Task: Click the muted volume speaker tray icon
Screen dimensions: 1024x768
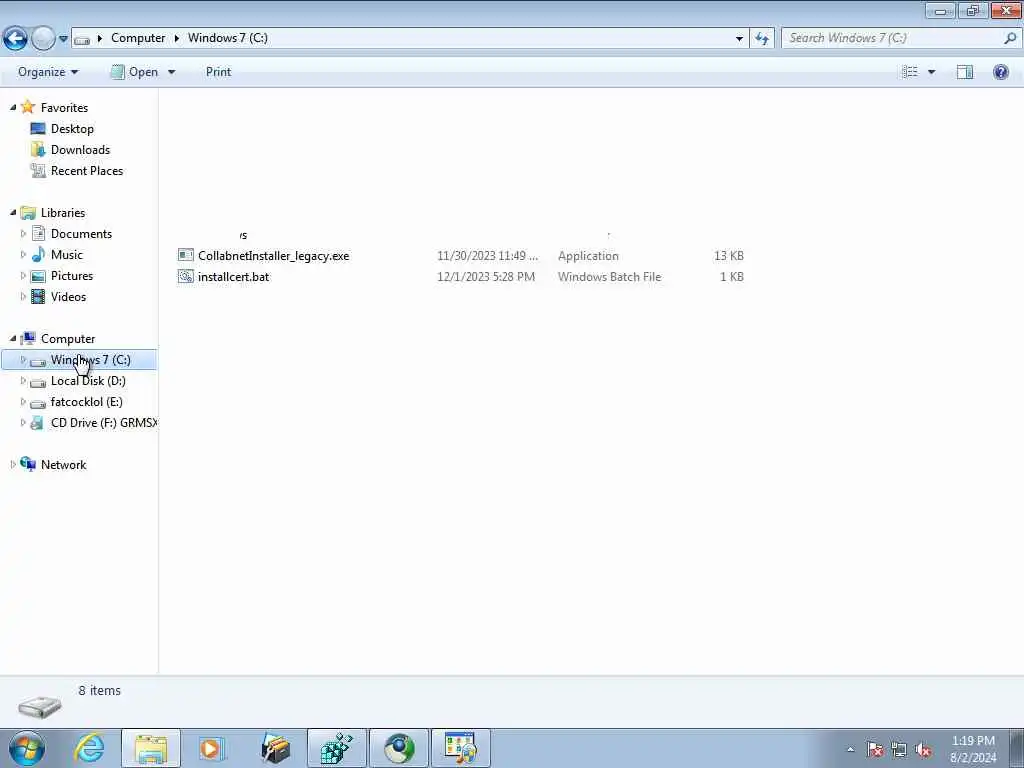Action: pyautogui.click(x=923, y=749)
